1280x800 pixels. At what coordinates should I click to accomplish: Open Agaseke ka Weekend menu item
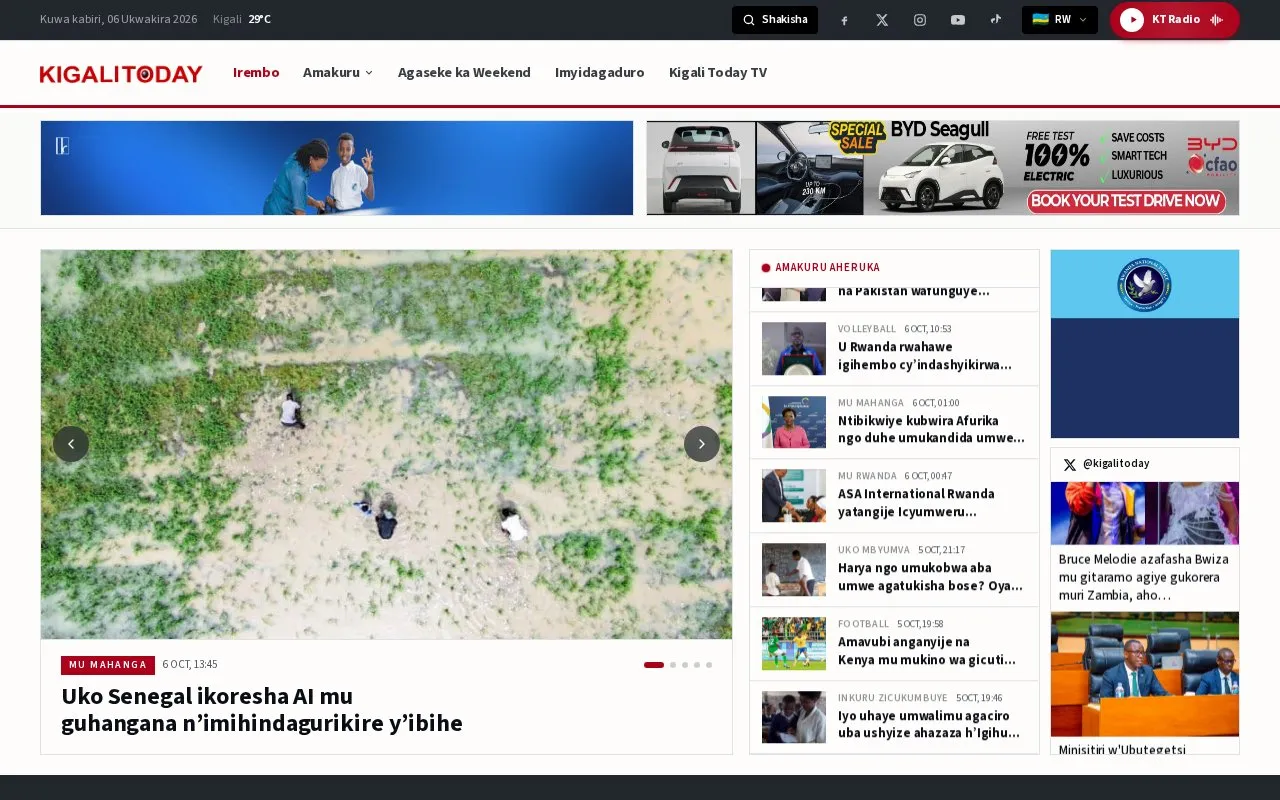(464, 72)
